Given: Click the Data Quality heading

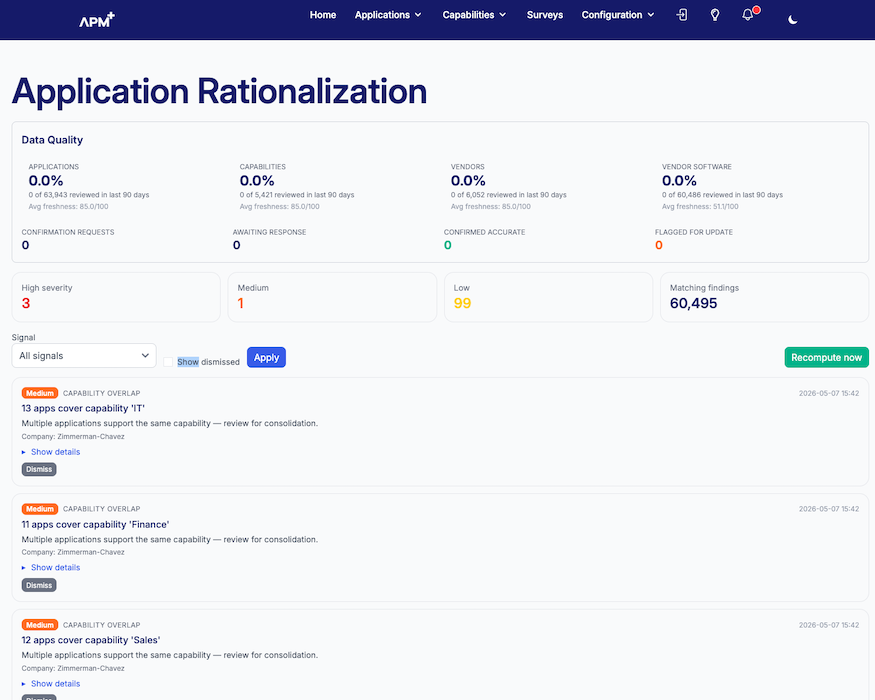Looking at the screenshot, I should coord(52,140).
